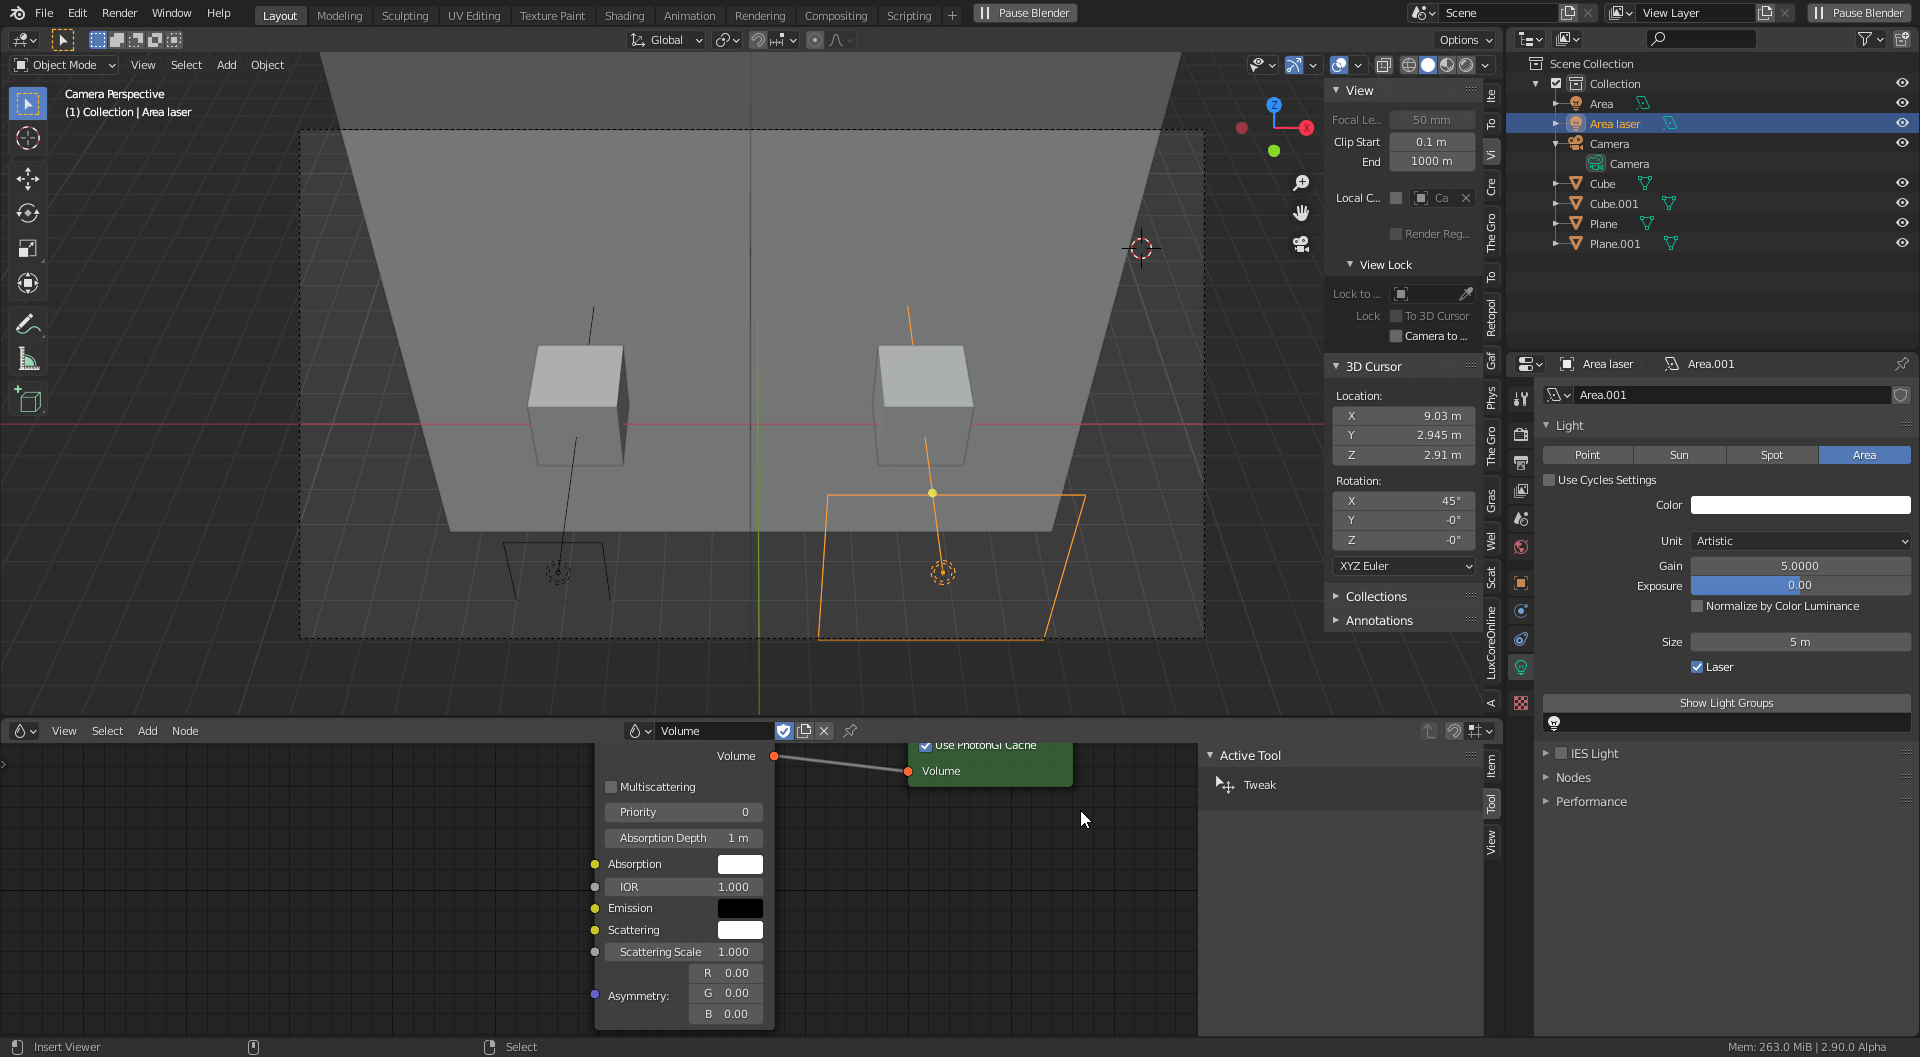Activate the Measure tool
Image resolution: width=1920 pixels, height=1057 pixels.
[27, 358]
